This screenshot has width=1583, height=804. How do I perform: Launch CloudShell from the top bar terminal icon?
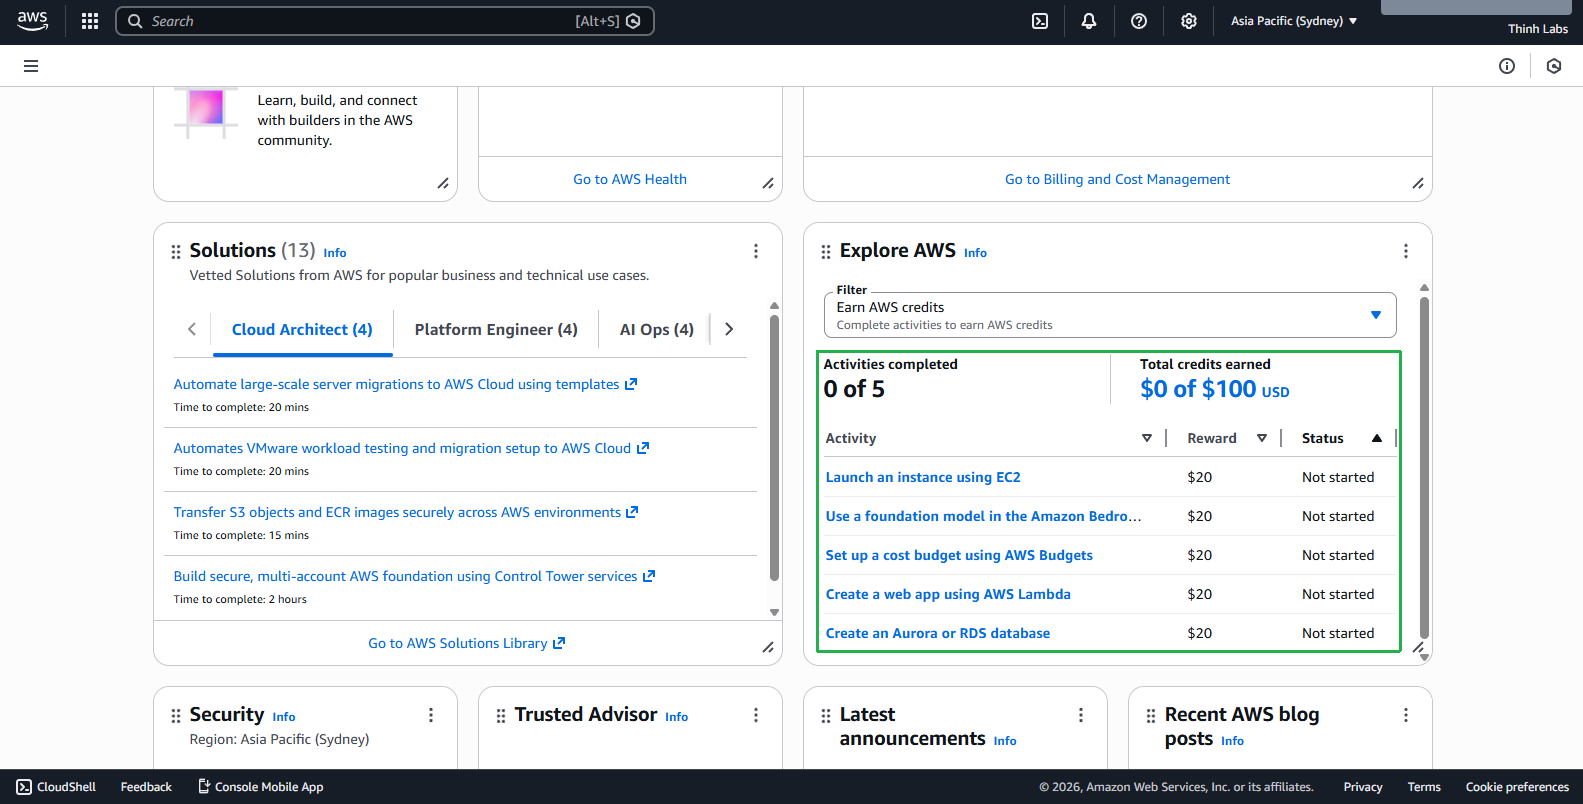point(1040,21)
